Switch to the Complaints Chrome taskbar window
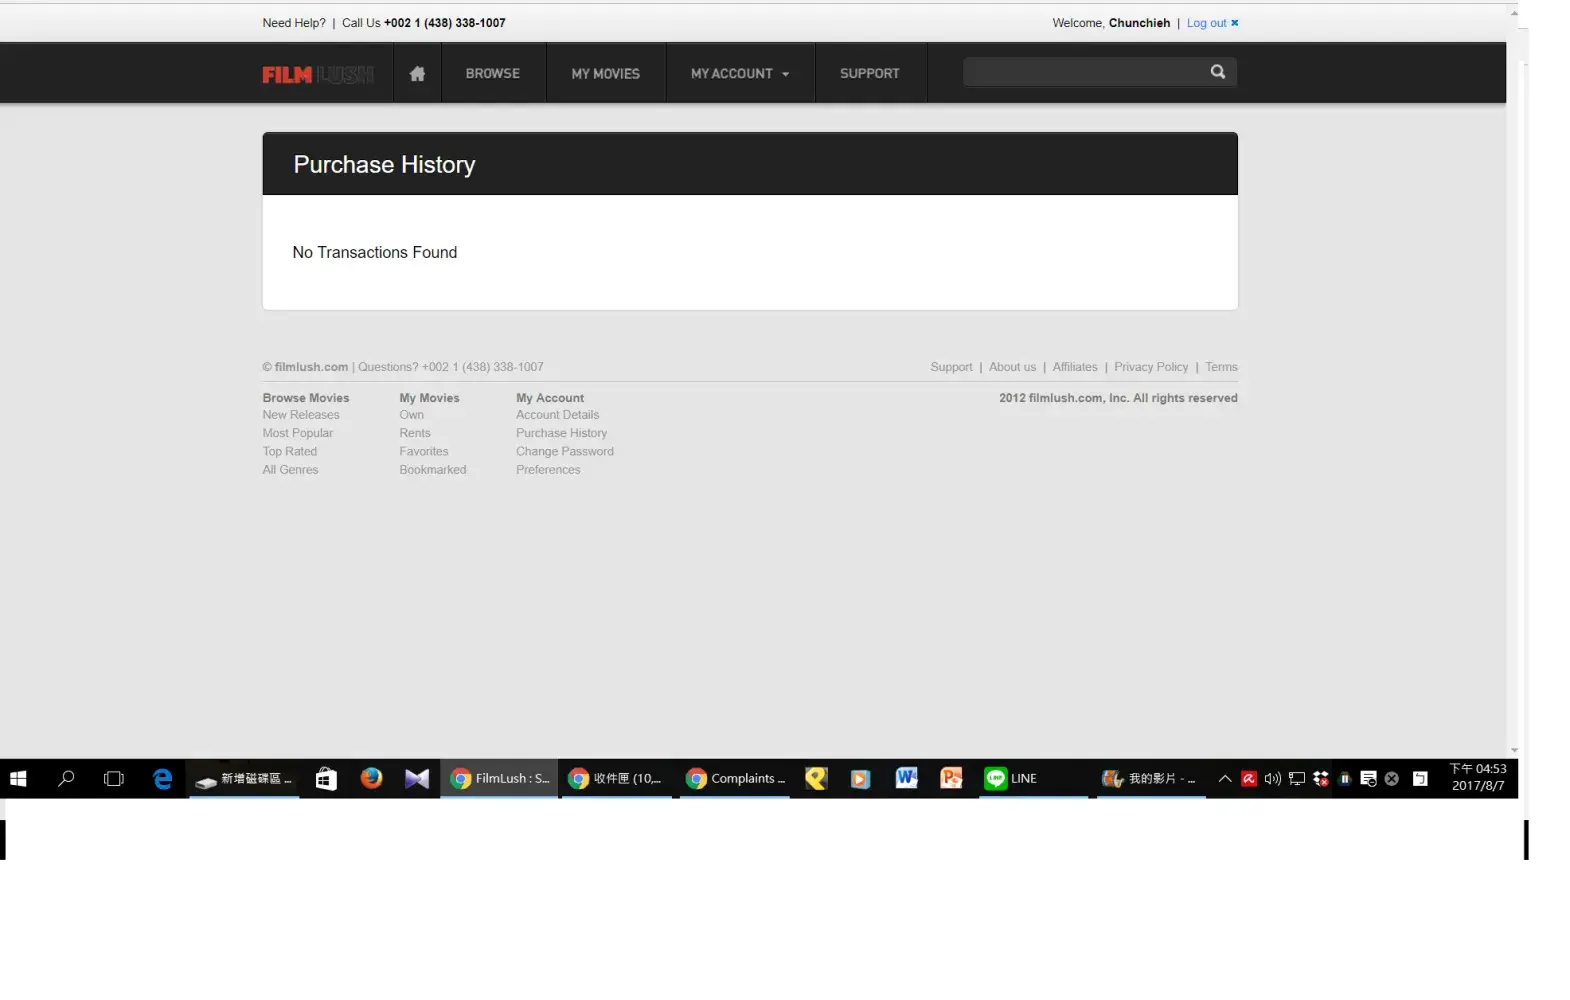Viewport: 1570px width, 1000px height. coord(735,778)
